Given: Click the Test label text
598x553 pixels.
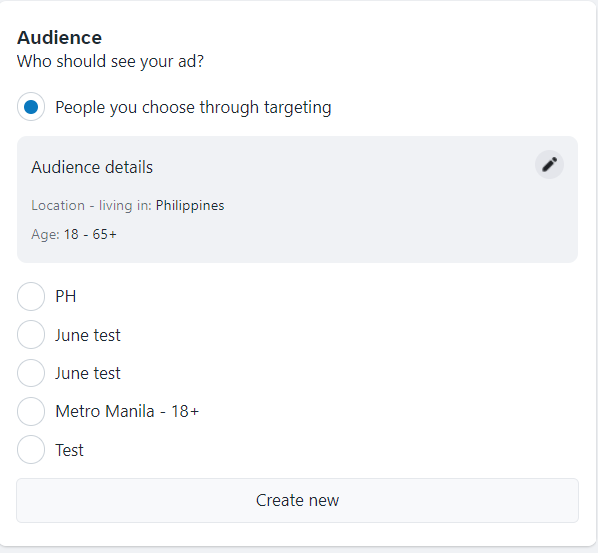Looking at the screenshot, I should 69,450.
